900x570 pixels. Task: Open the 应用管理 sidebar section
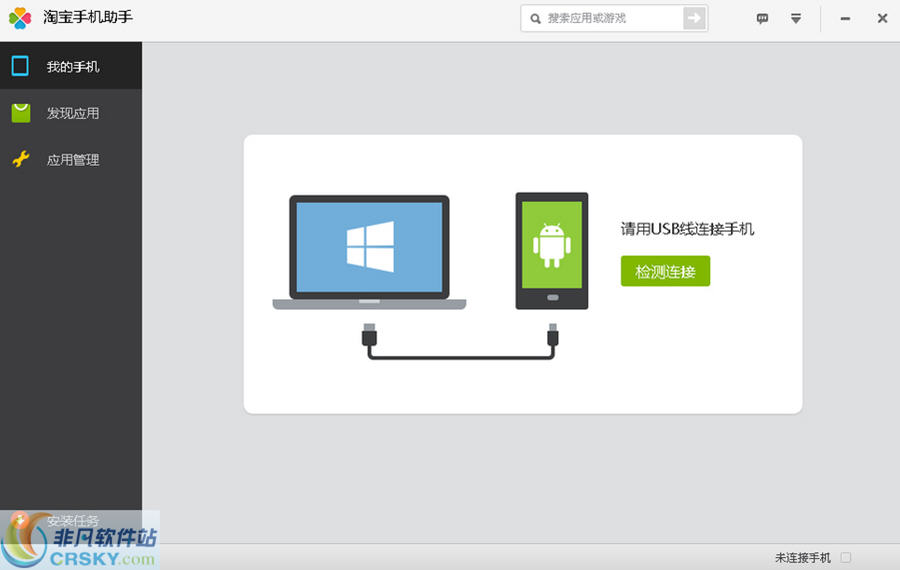(71, 160)
